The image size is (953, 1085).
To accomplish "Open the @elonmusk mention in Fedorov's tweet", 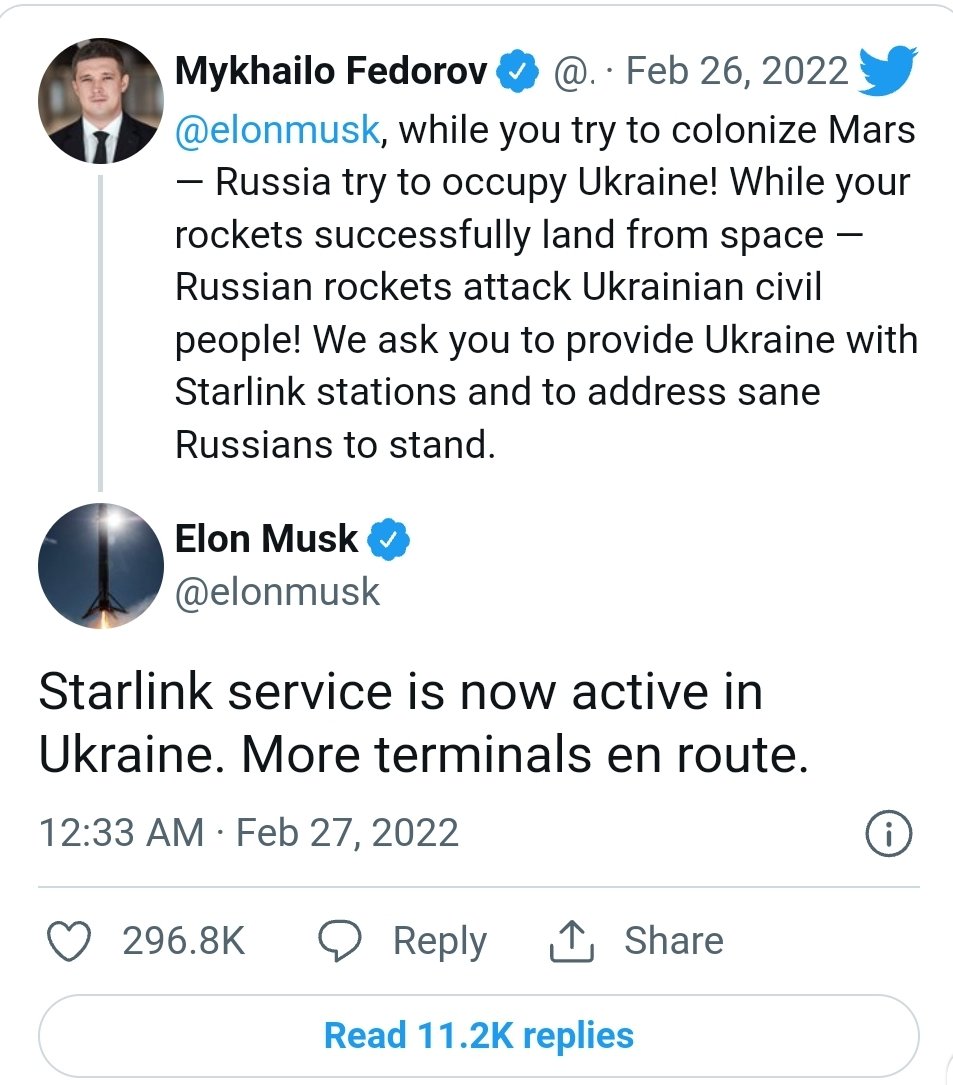I will click(278, 129).
